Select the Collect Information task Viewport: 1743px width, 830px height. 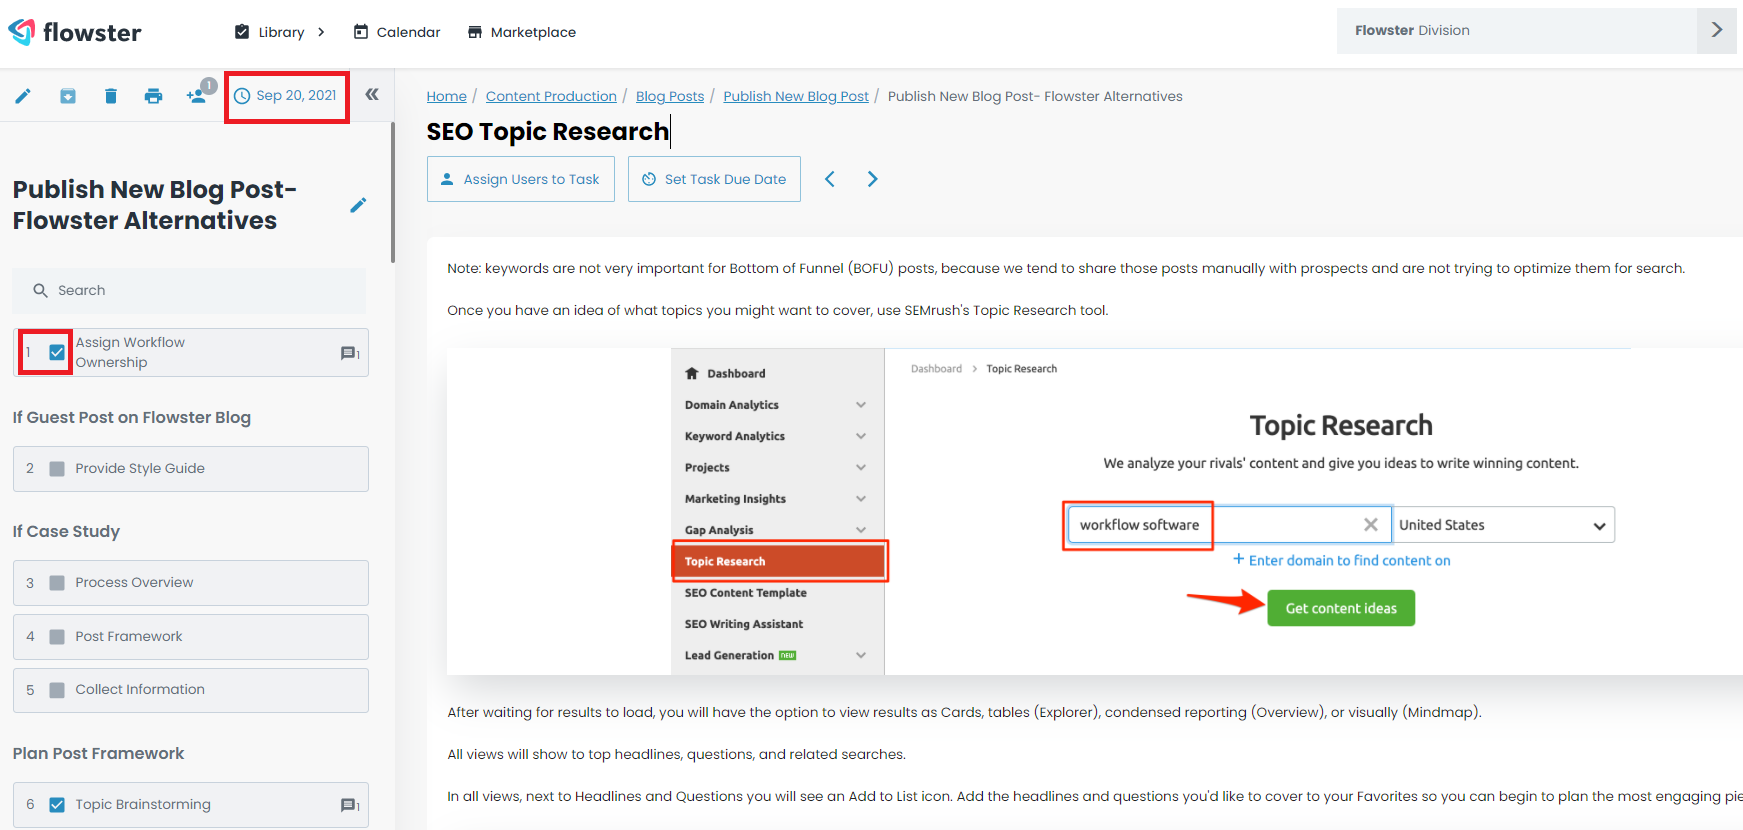[191, 690]
